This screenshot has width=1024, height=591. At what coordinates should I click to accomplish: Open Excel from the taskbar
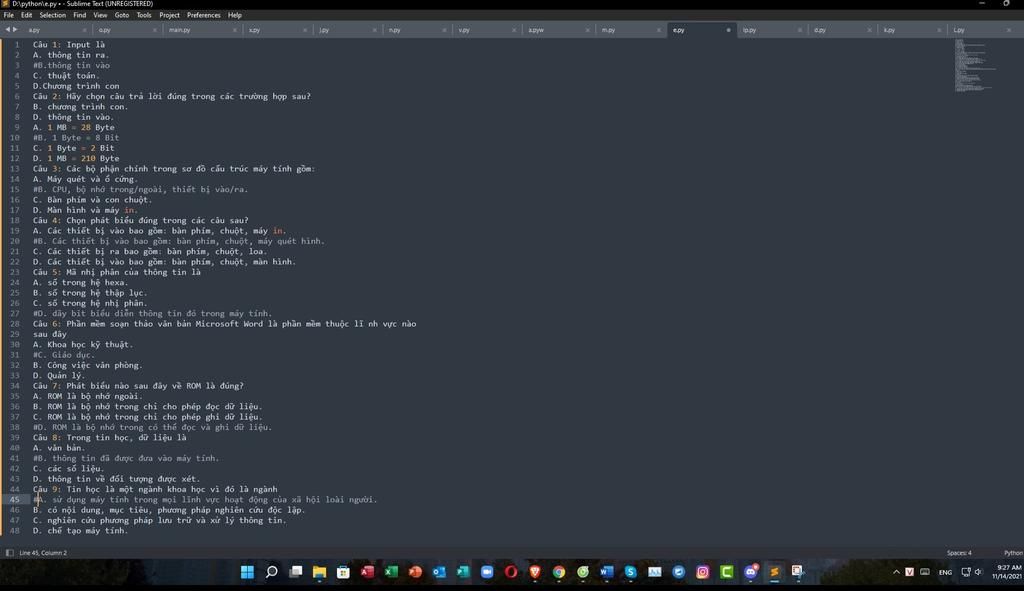point(391,572)
